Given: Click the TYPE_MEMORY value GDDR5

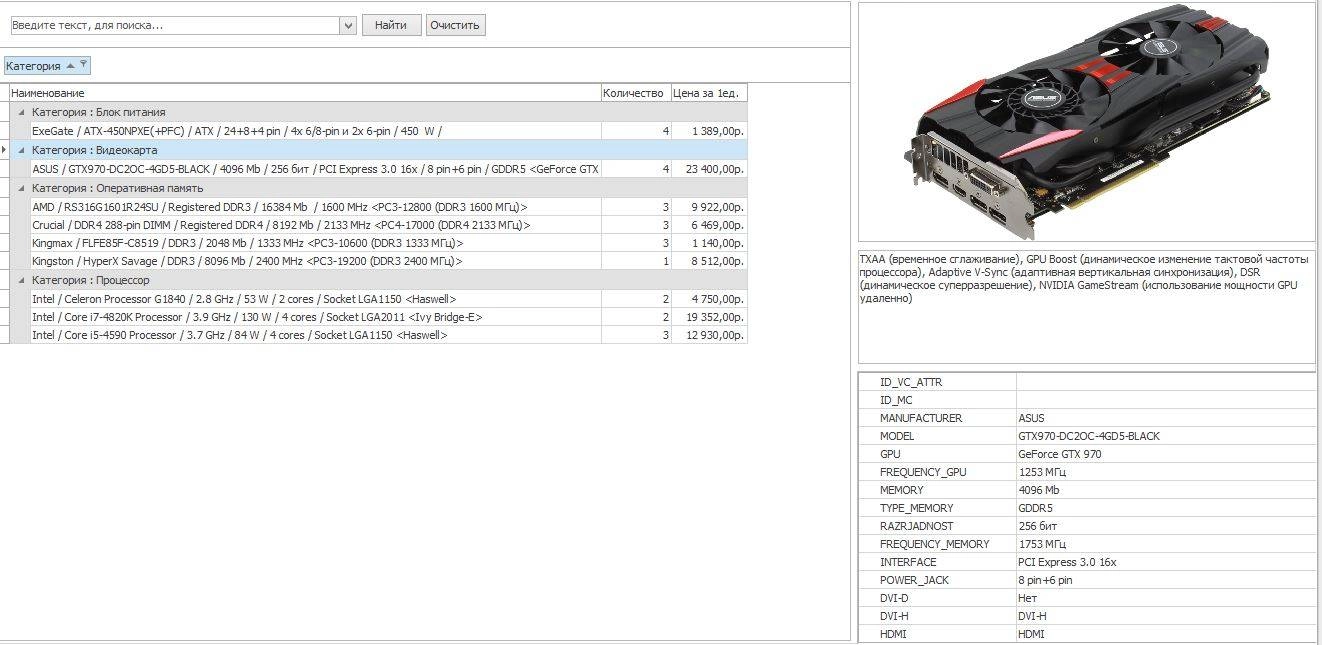Looking at the screenshot, I should click(1037, 508).
